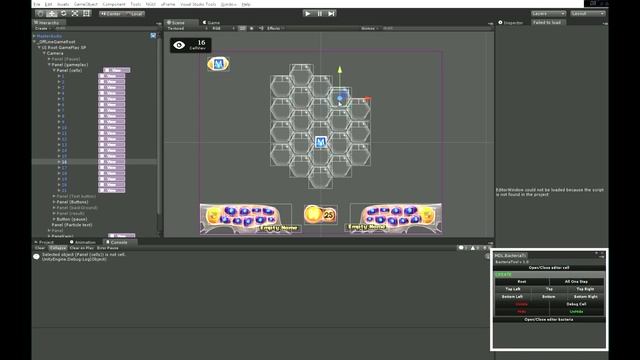The width and height of the screenshot is (640, 360).
Task: Select the M icon on the central hex cell
Action: pyautogui.click(x=321, y=142)
